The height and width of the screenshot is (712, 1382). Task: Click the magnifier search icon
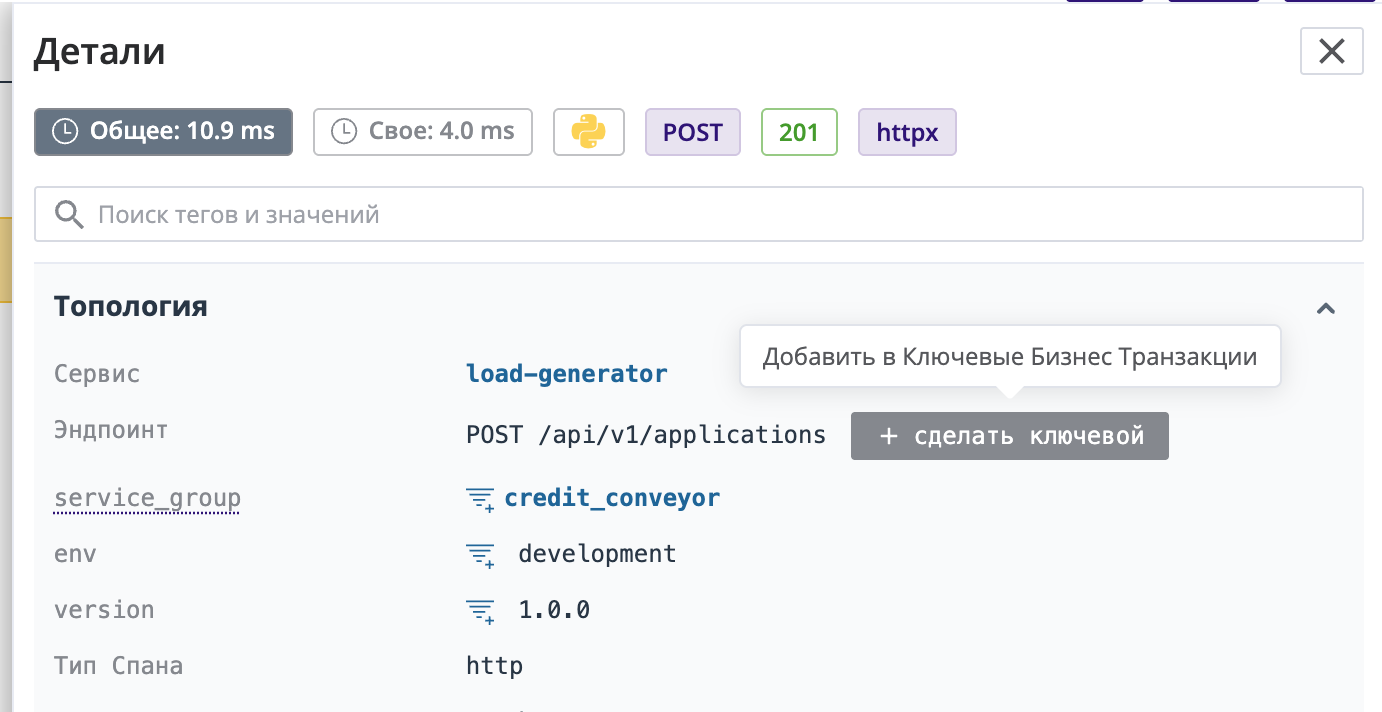[69, 214]
